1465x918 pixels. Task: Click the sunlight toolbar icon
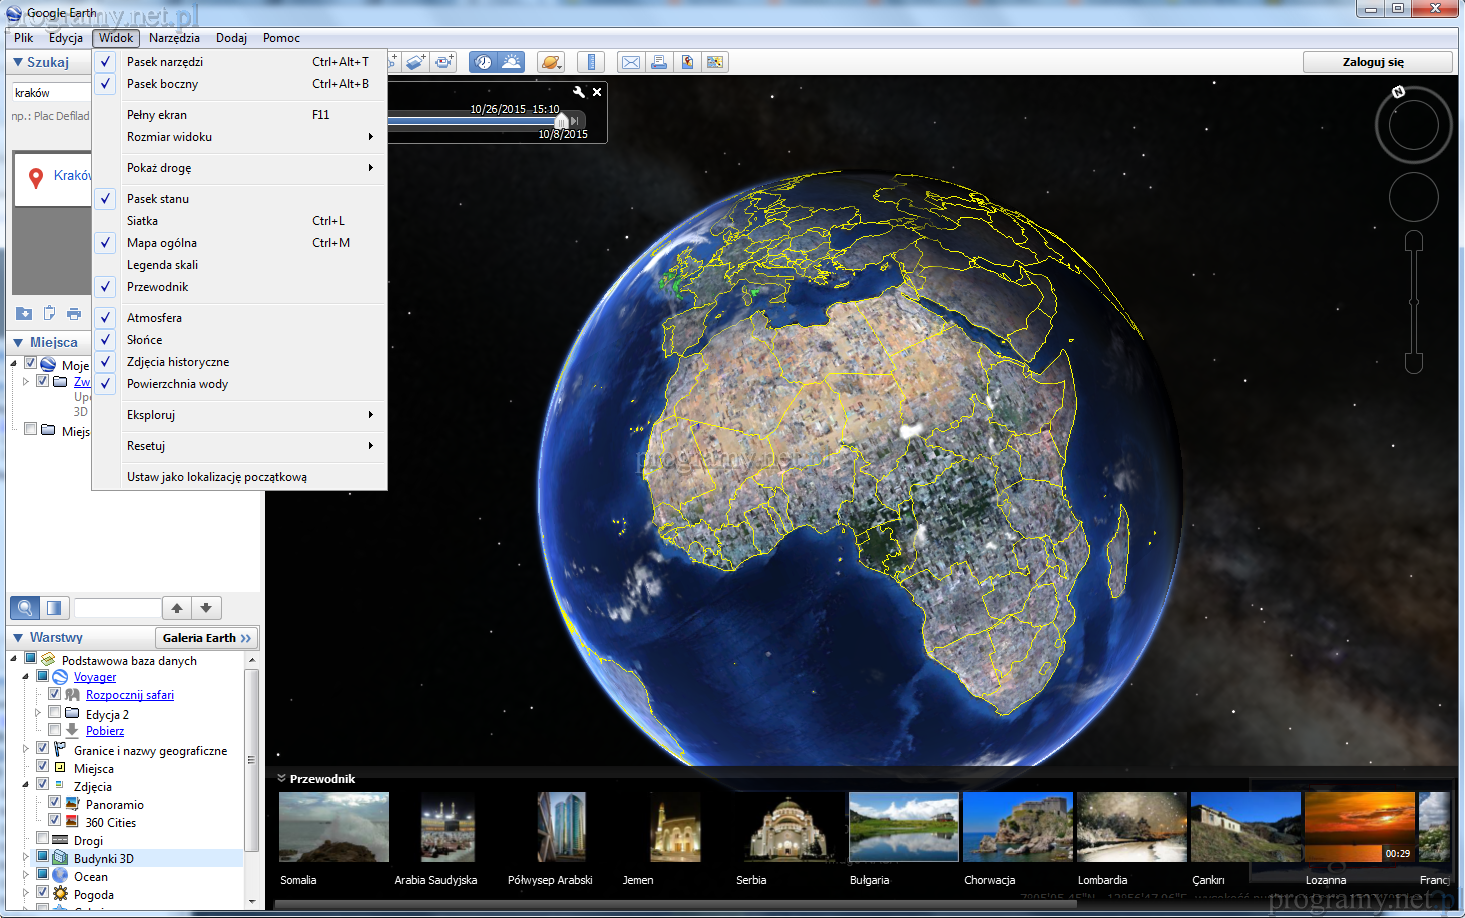pyautogui.click(x=511, y=62)
